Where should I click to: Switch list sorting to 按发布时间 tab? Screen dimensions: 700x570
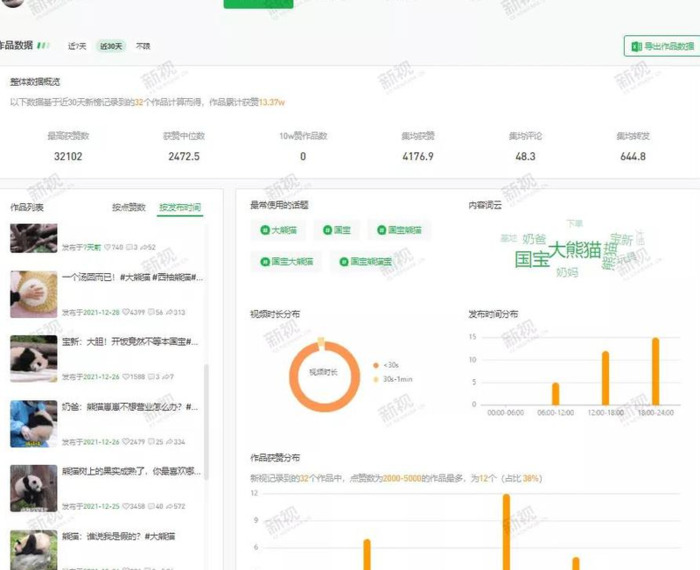click(180, 207)
